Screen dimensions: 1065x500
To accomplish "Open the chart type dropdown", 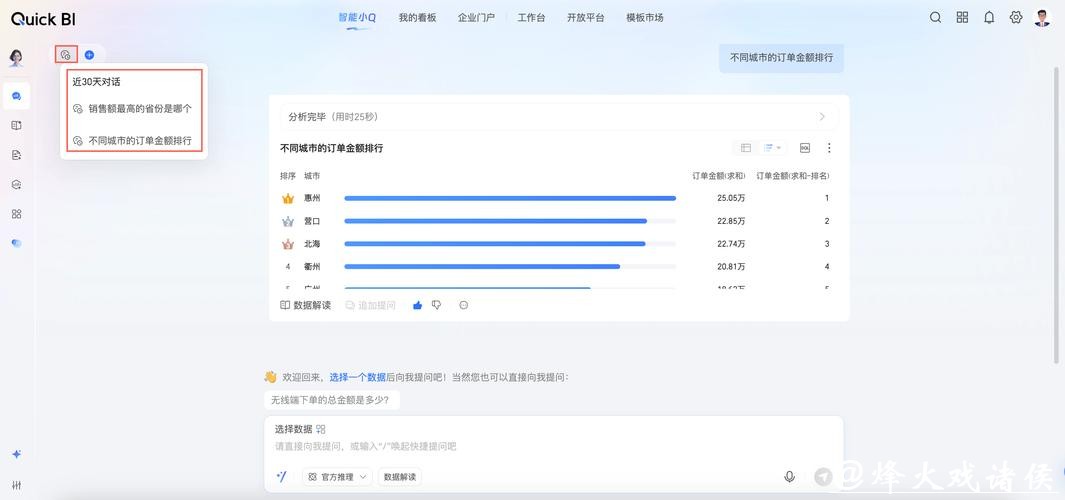I will tap(773, 148).
